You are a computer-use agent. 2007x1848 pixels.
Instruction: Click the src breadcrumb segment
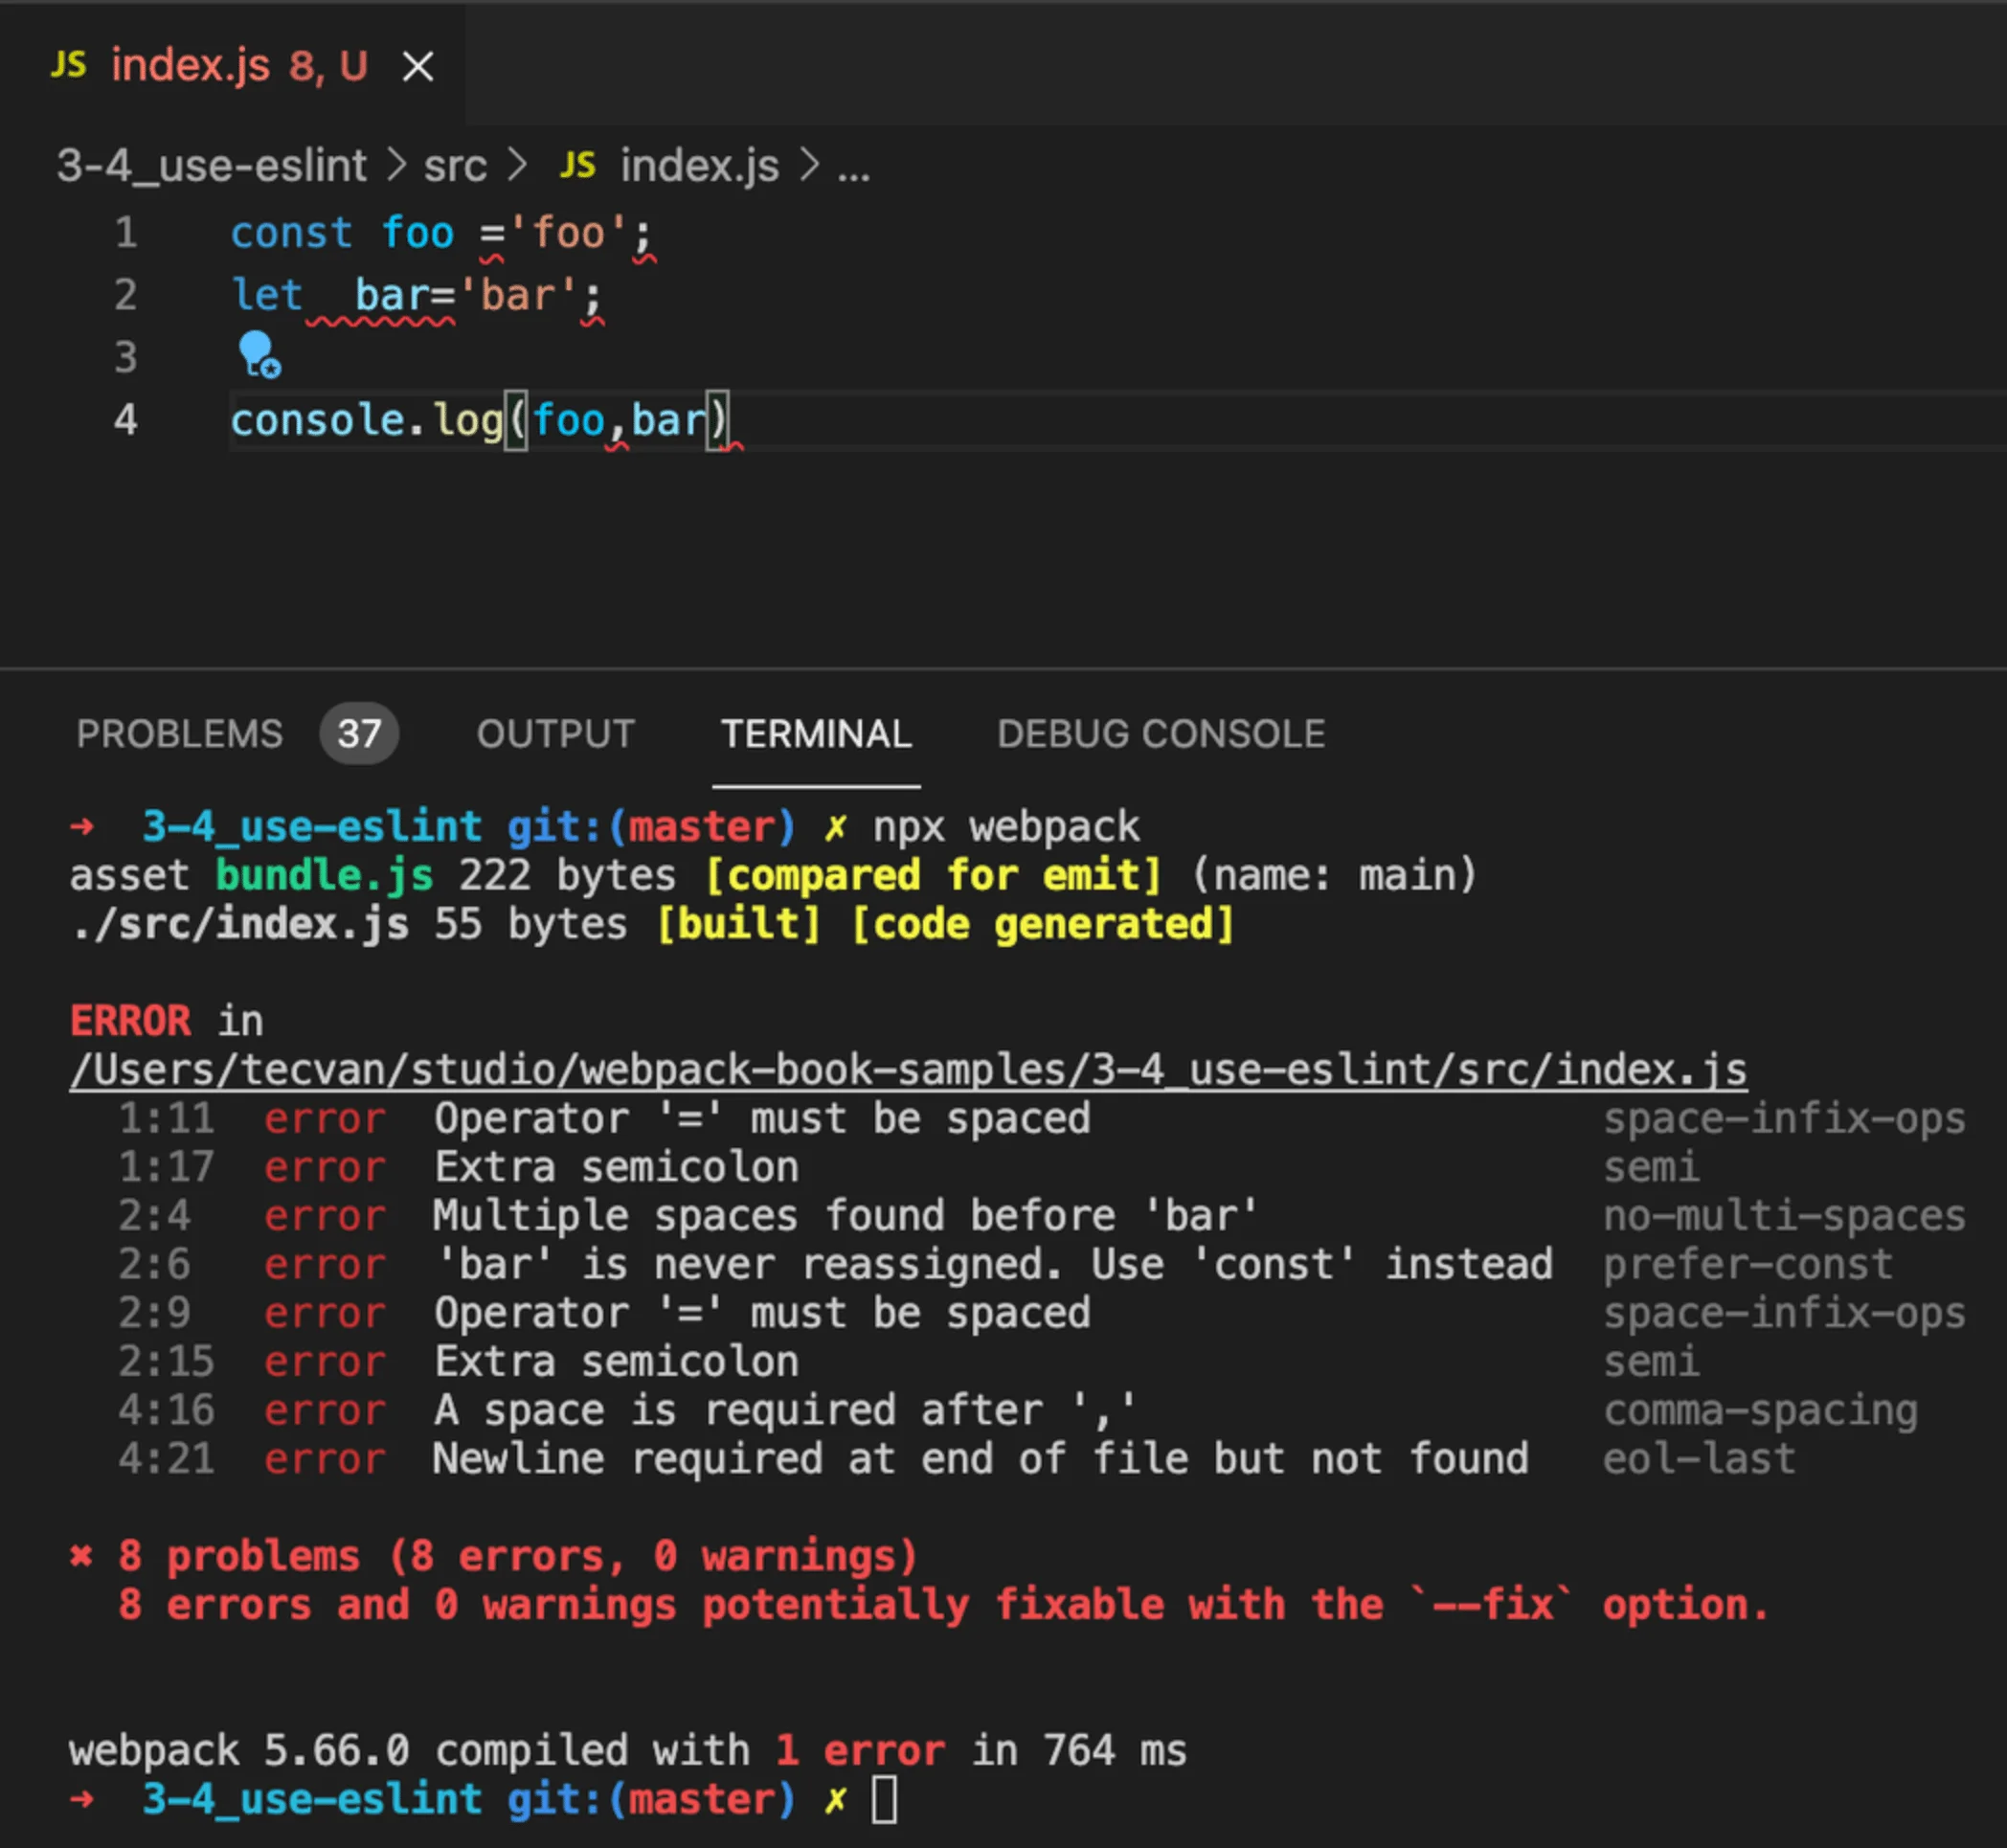click(x=455, y=166)
